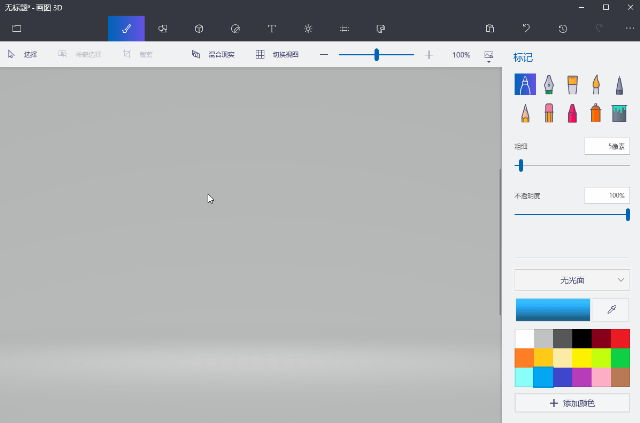
Task: Pick the dark gray swatch
Action: pyautogui.click(x=562, y=339)
